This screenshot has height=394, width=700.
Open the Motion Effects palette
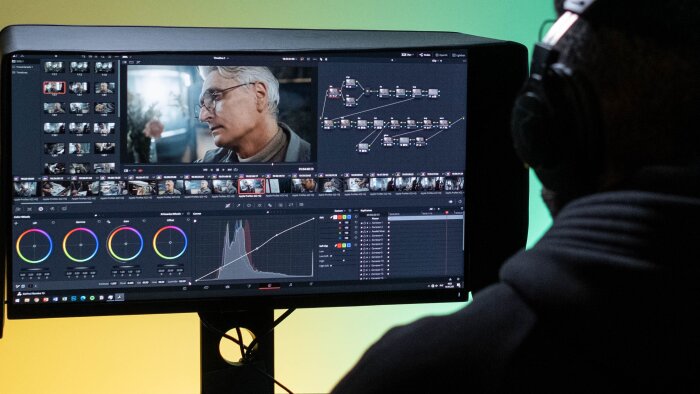64,208
